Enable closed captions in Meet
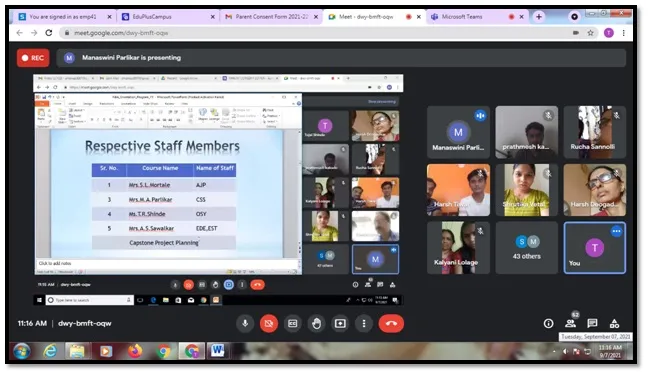Viewport: 648px width, 375px height. tap(293, 324)
